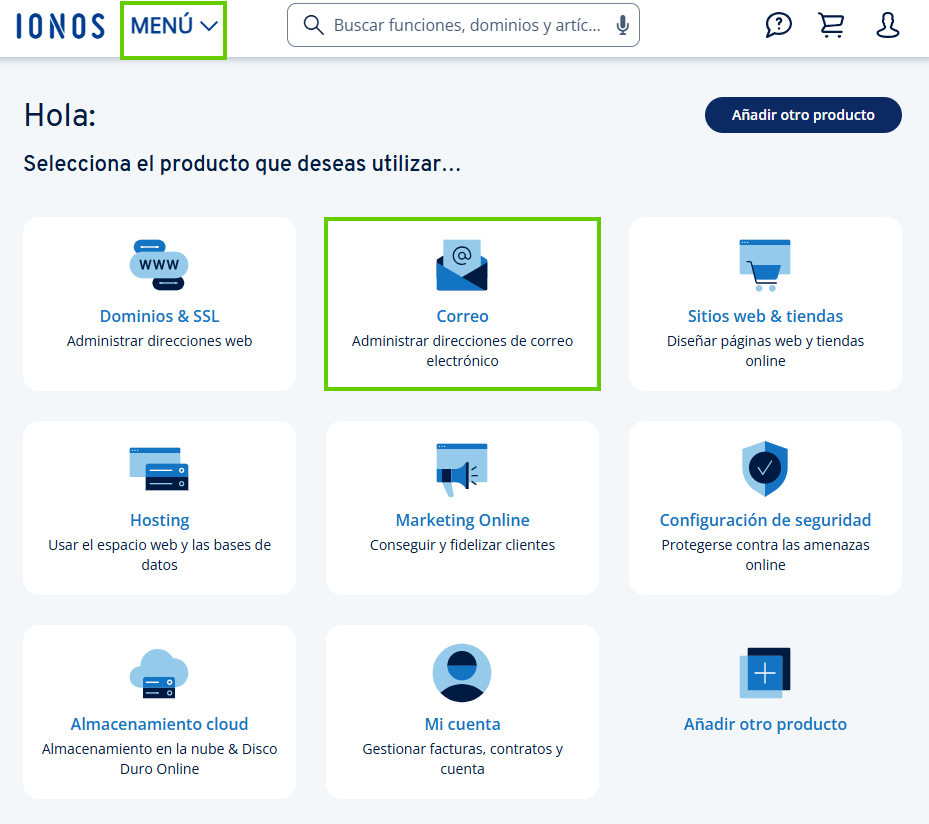Click the Marketing Online megaphone icon
This screenshot has width=929, height=824.
pos(462,469)
